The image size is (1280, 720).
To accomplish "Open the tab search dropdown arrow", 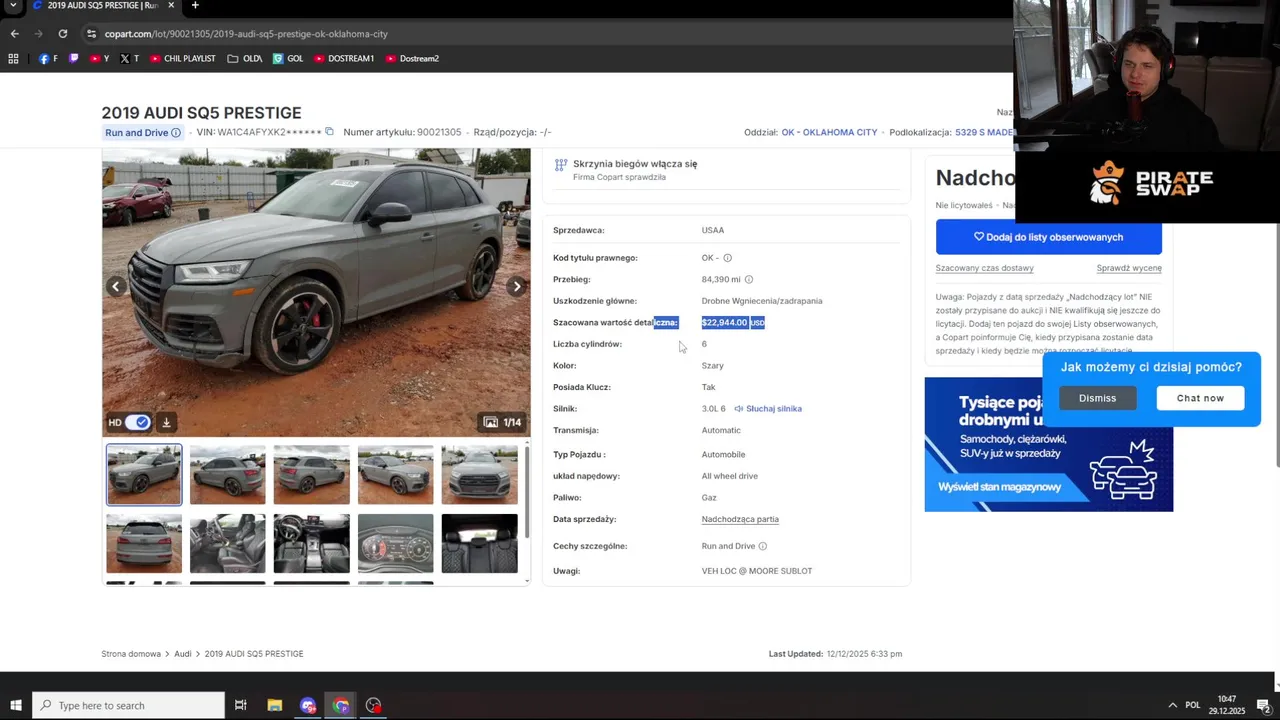I will pyautogui.click(x=14, y=5).
